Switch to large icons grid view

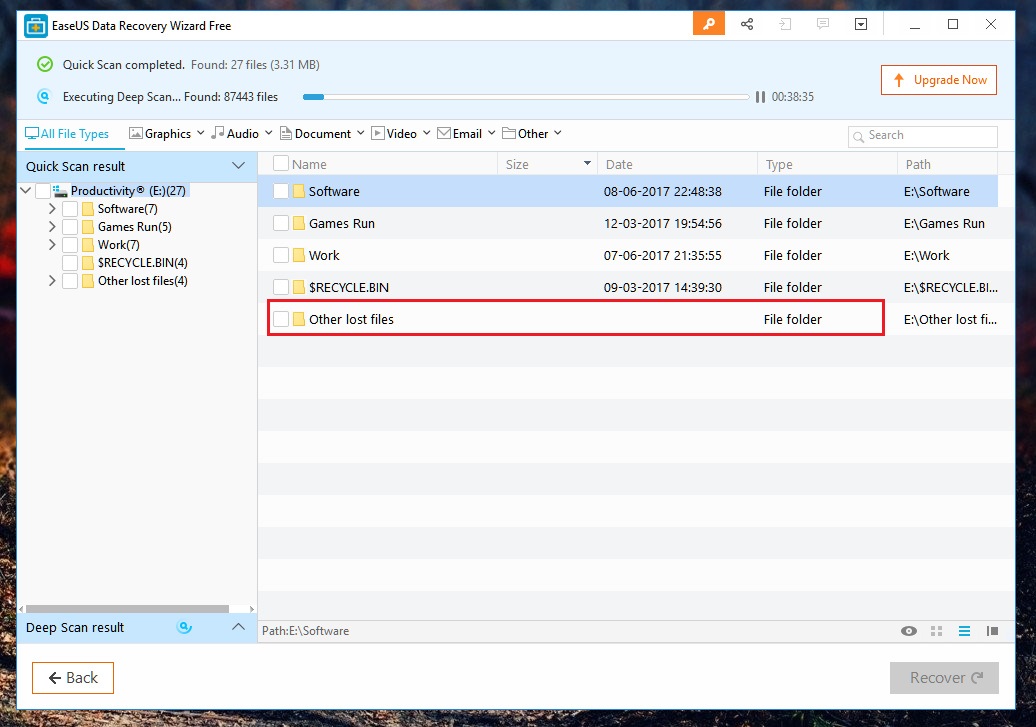tap(936, 631)
